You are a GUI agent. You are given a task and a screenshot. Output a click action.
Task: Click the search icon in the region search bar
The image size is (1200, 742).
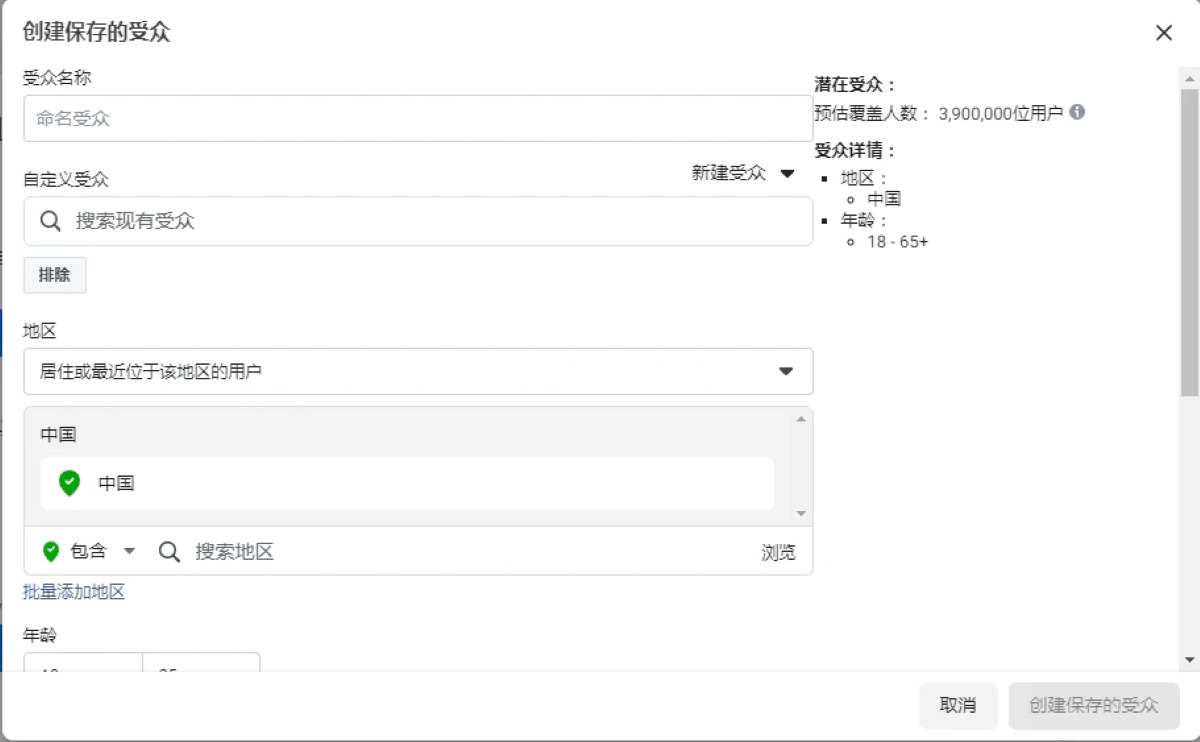click(169, 551)
